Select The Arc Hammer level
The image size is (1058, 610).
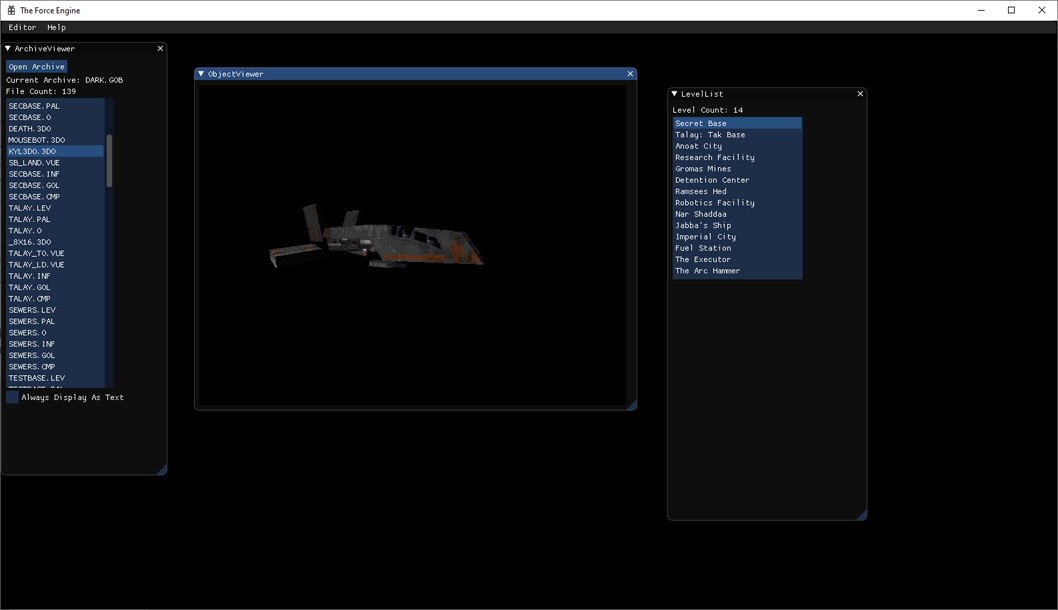click(737, 271)
